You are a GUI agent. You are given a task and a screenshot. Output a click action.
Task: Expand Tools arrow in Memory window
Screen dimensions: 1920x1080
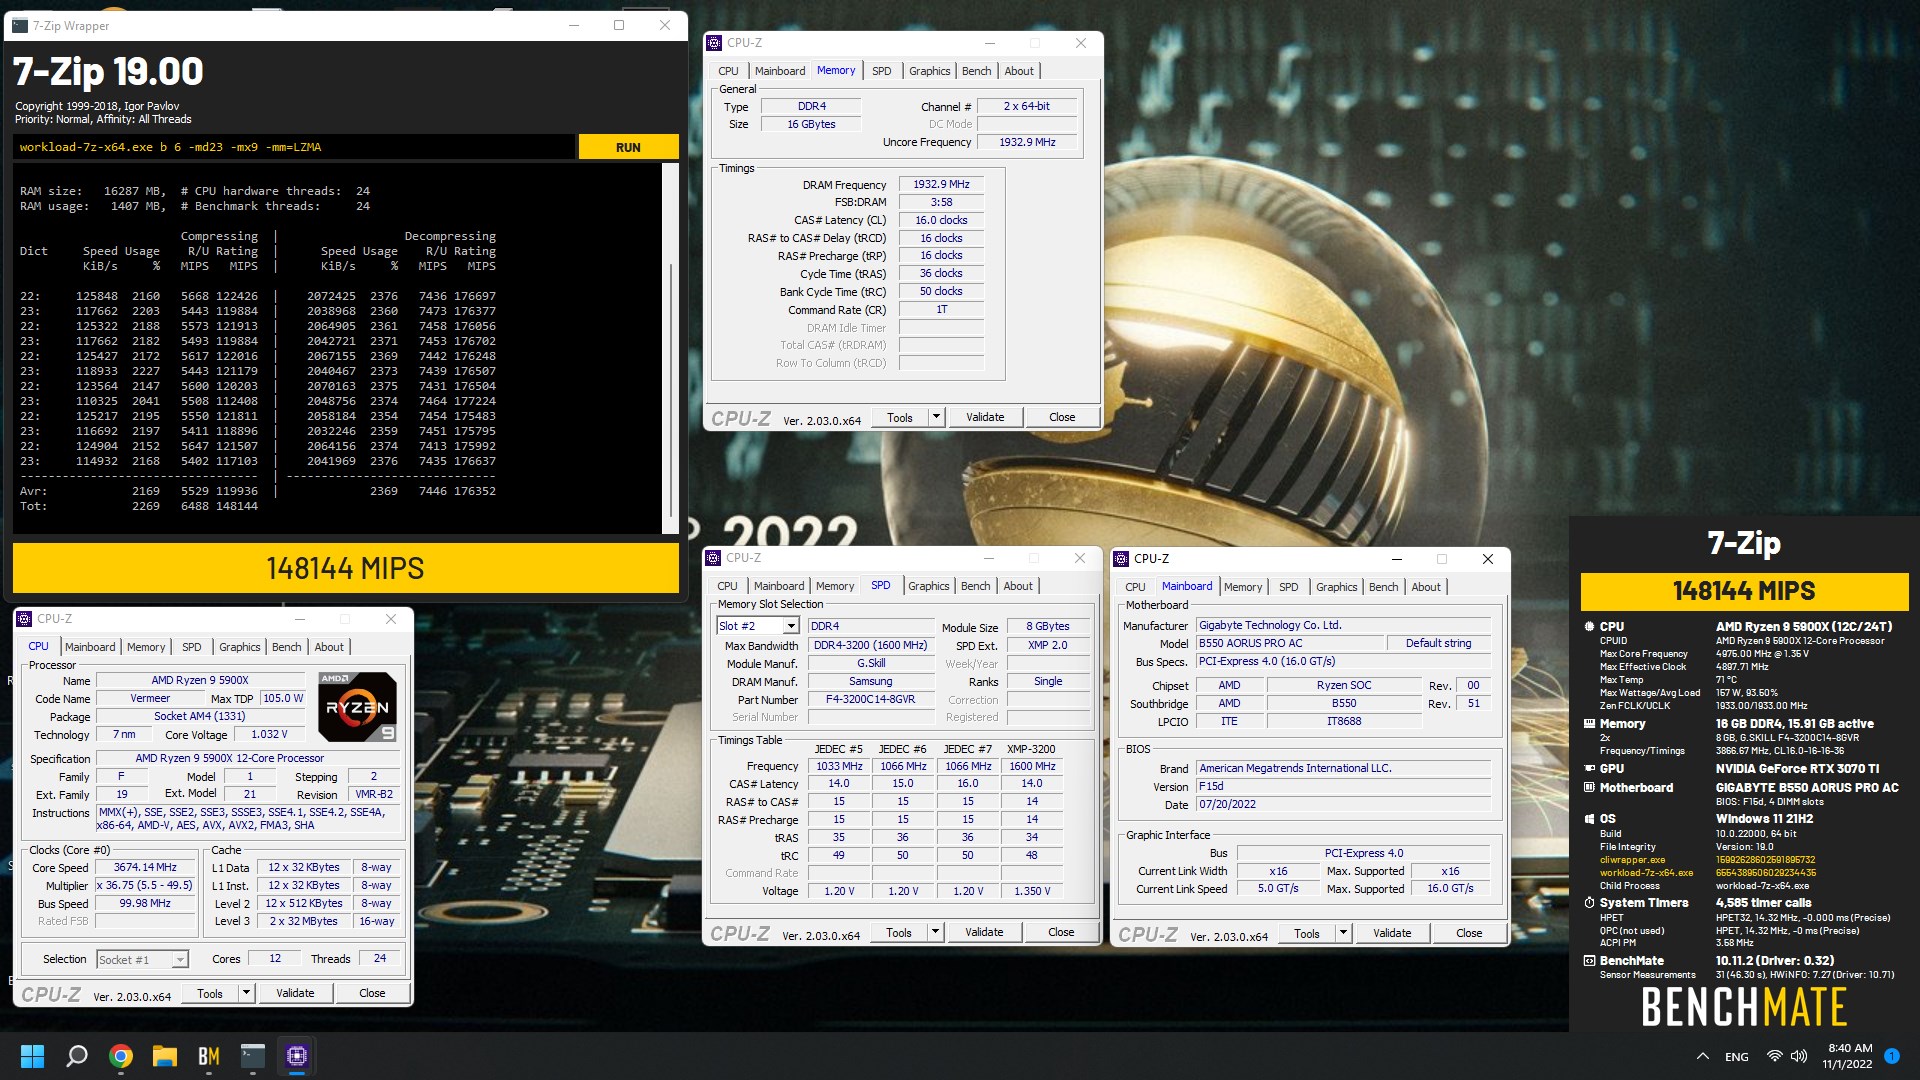936,417
